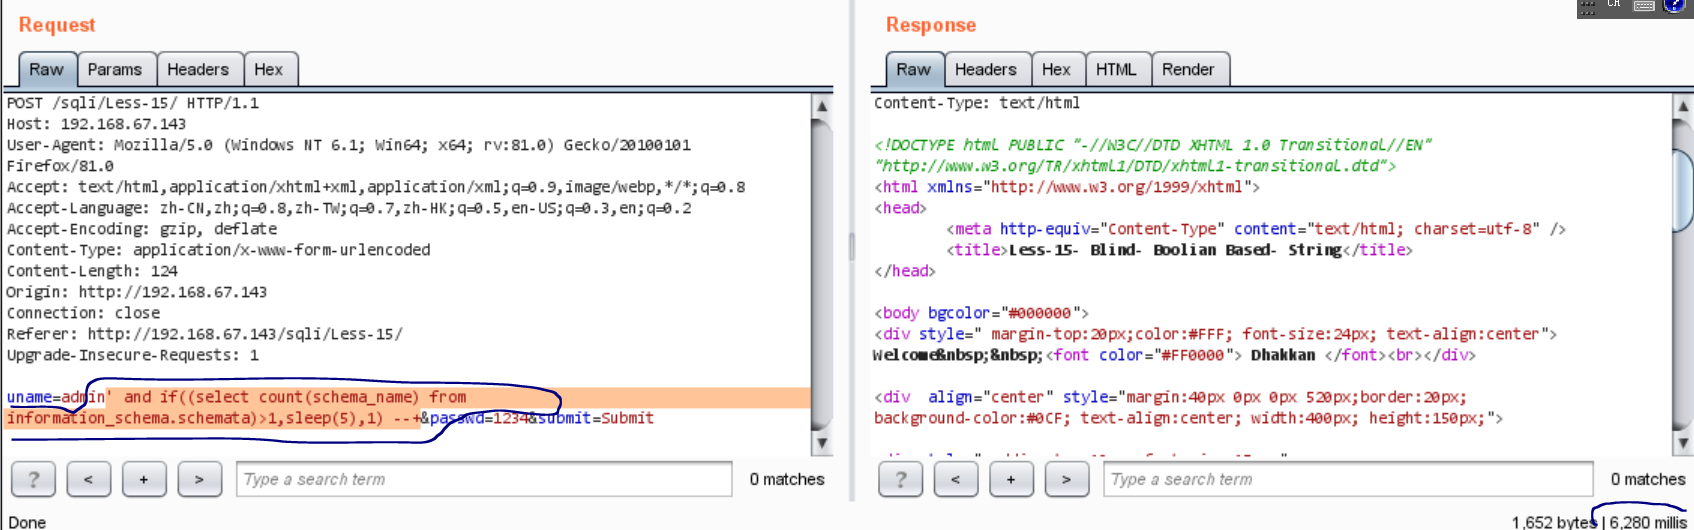Click the '0 matches' label under Response
The width and height of the screenshot is (1694, 530).
click(x=1648, y=479)
